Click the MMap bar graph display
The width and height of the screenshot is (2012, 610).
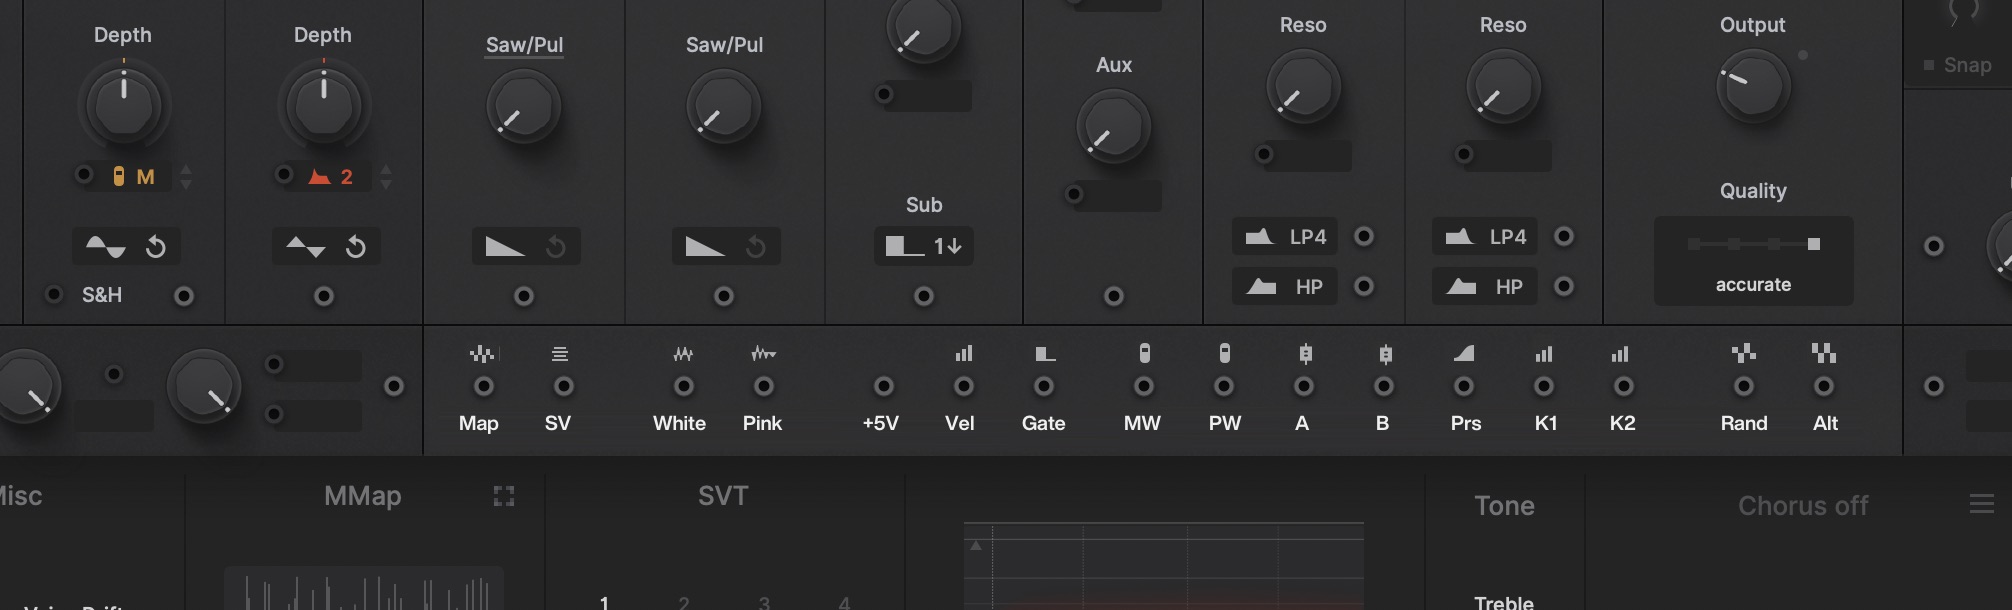364,589
